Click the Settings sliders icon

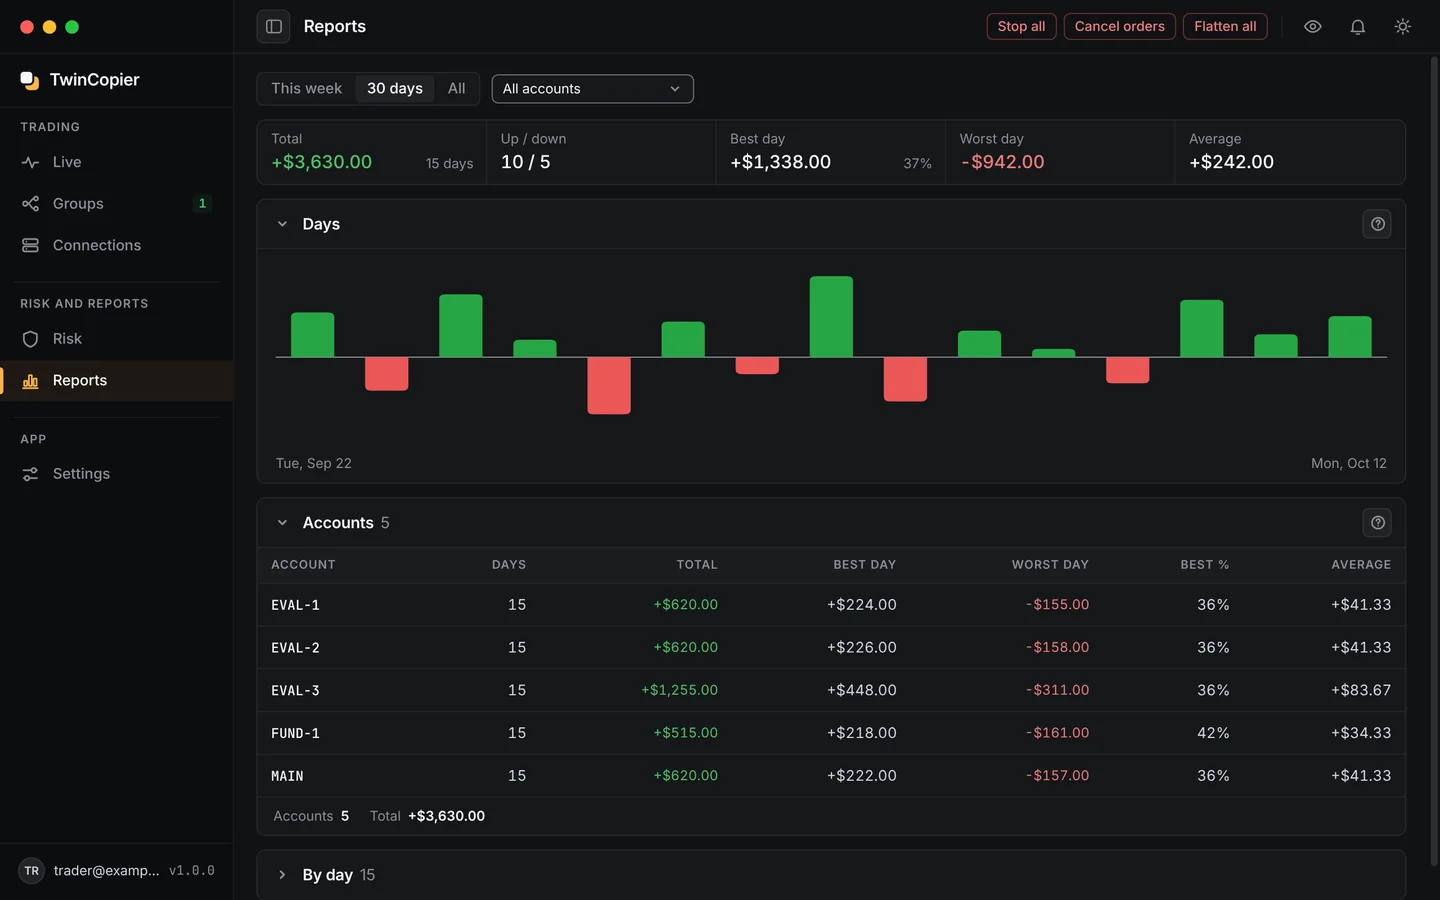pyautogui.click(x=30, y=474)
